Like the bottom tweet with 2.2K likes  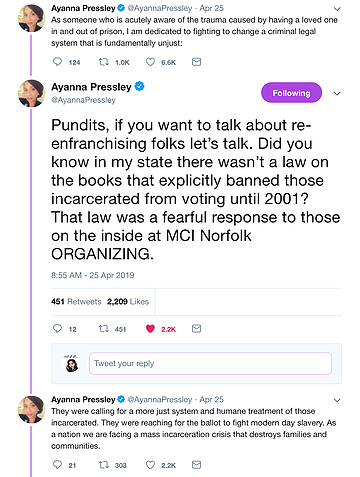(150, 465)
